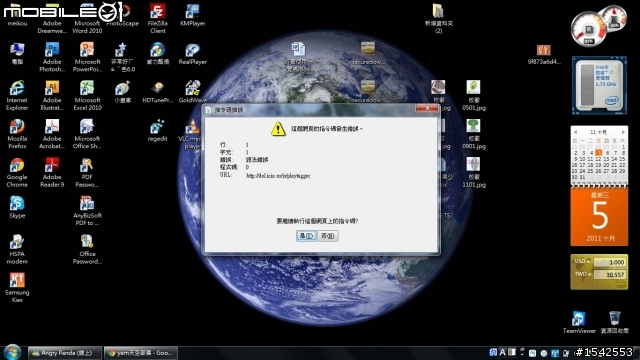Launch Microsoft PowerPoint shortcut
Viewport: 640px width, 360px height.
(x=87, y=57)
